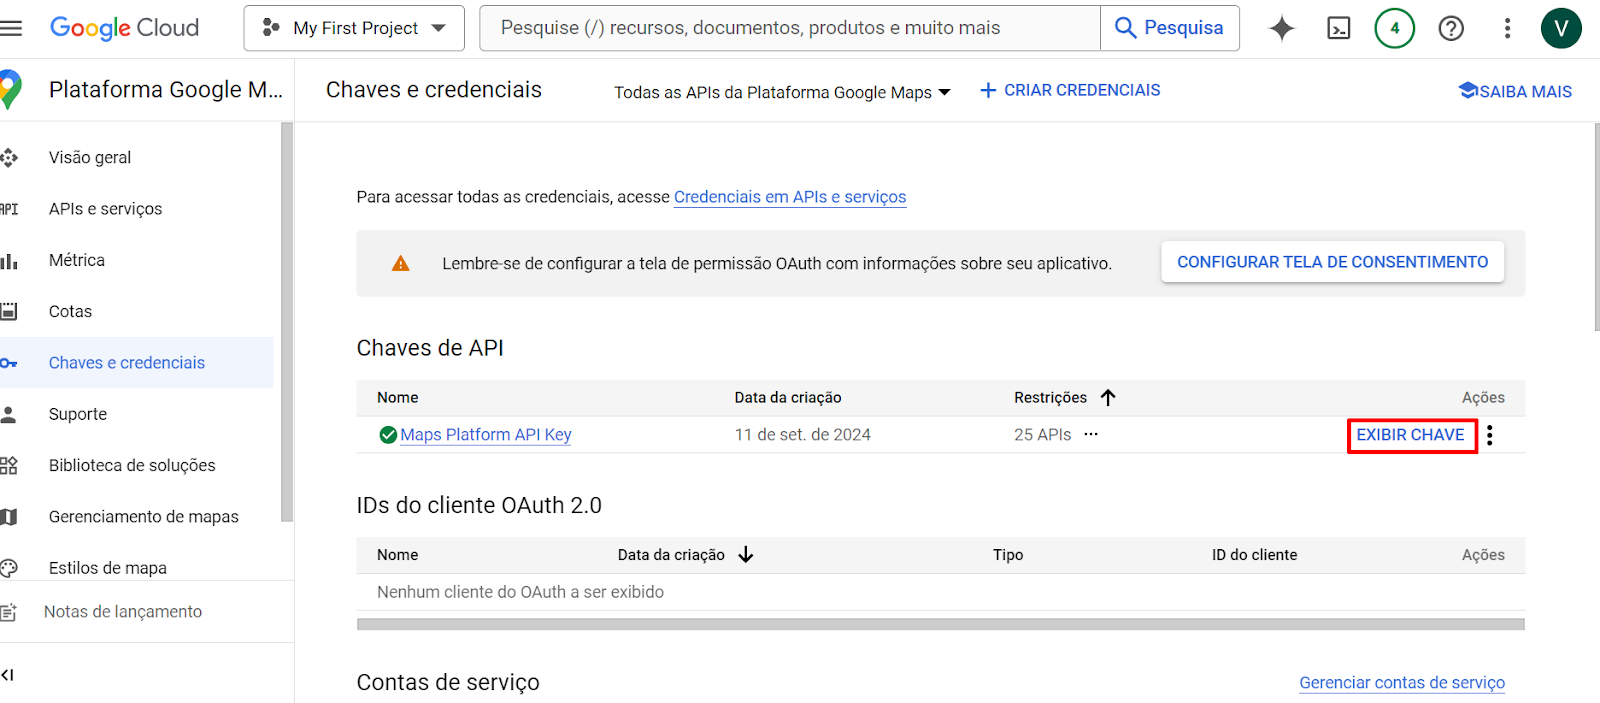Image resolution: width=1600 pixels, height=703 pixels.
Task: Click the Tipo column header
Action: pos(1008,554)
